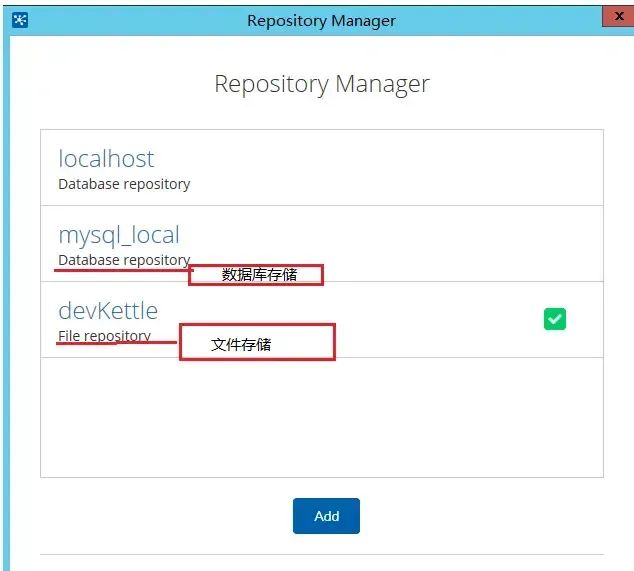Screen dimensions: 634x571
Task: Select the mysql_local repository name
Action: (x=119, y=235)
